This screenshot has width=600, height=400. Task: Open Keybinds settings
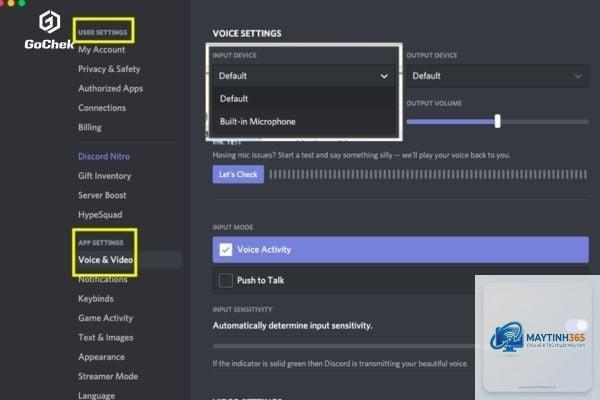pos(96,299)
